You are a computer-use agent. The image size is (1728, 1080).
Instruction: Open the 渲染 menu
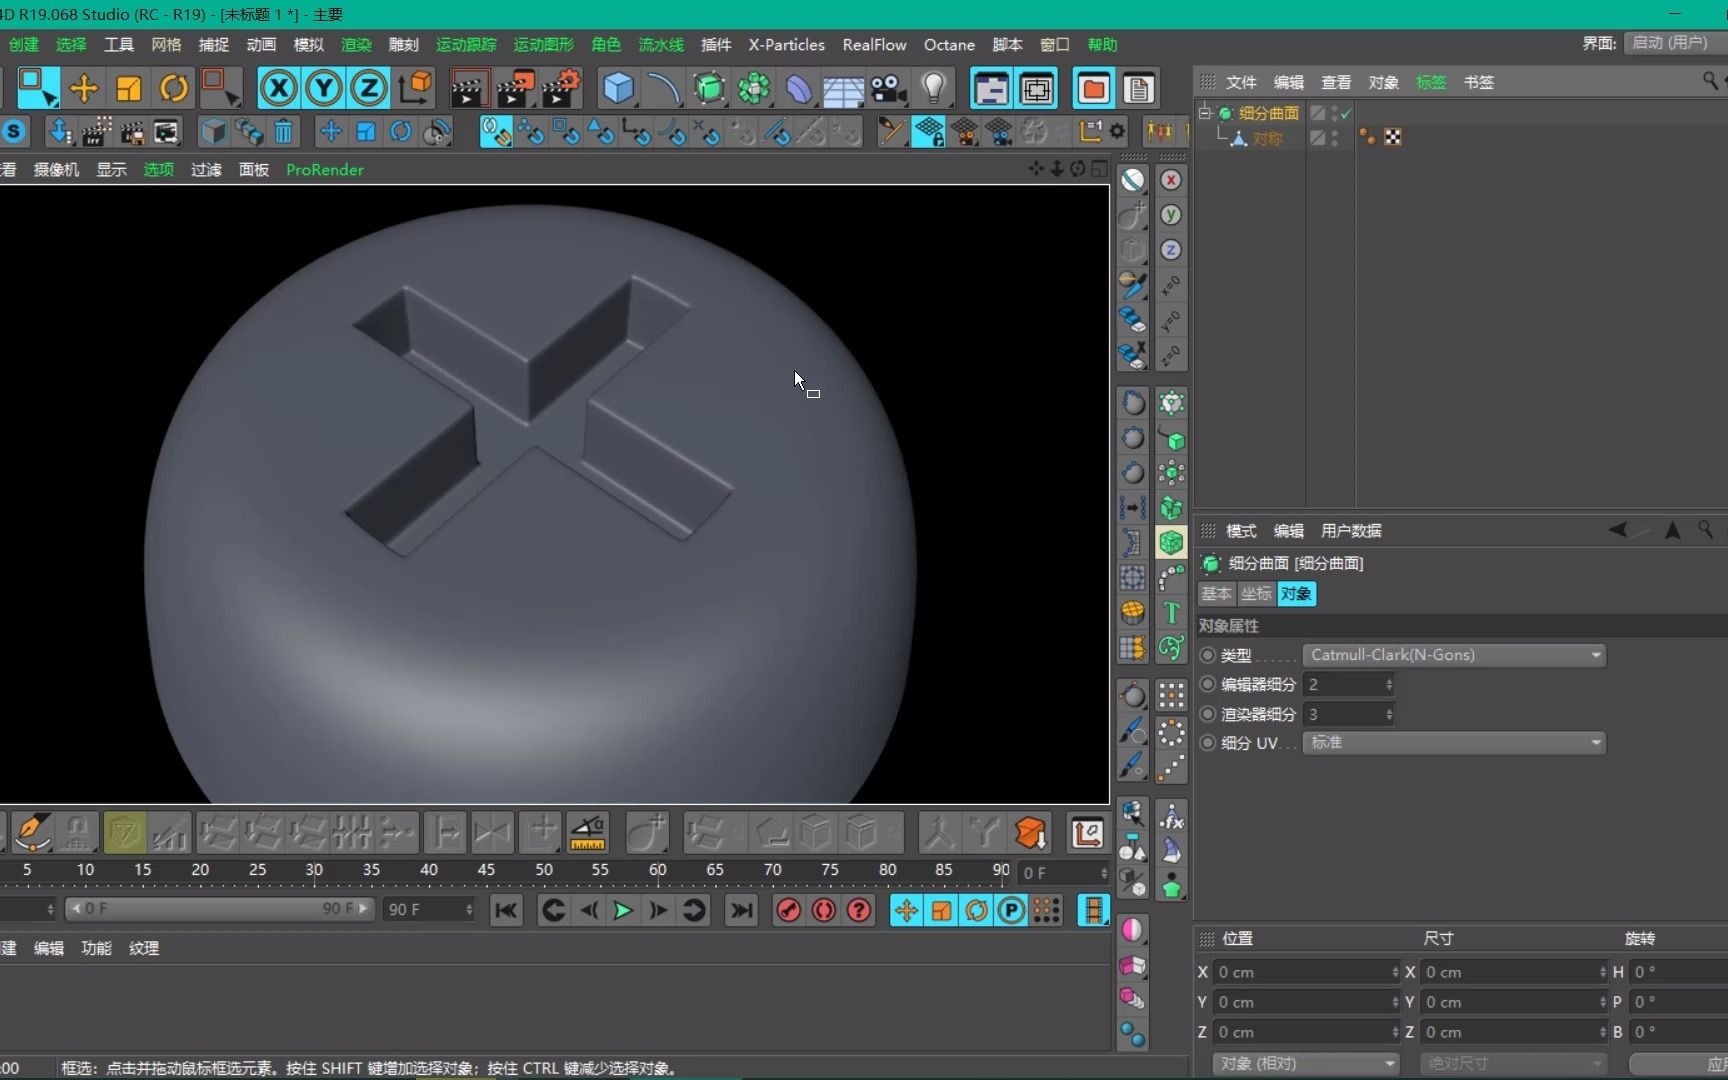tap(355, 44)
